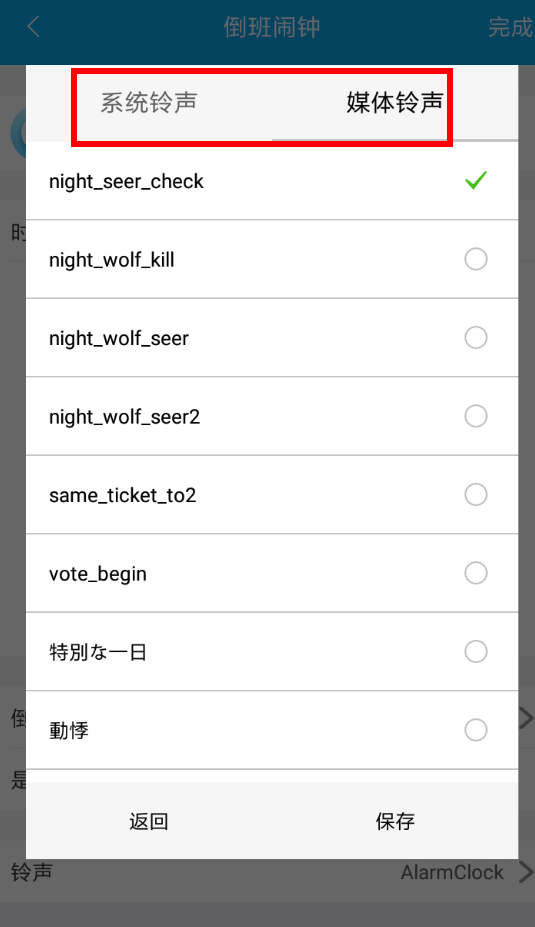Select the night_seer_check ringtone row
This screenshot has width=535, height=927.
pos(272,181)
